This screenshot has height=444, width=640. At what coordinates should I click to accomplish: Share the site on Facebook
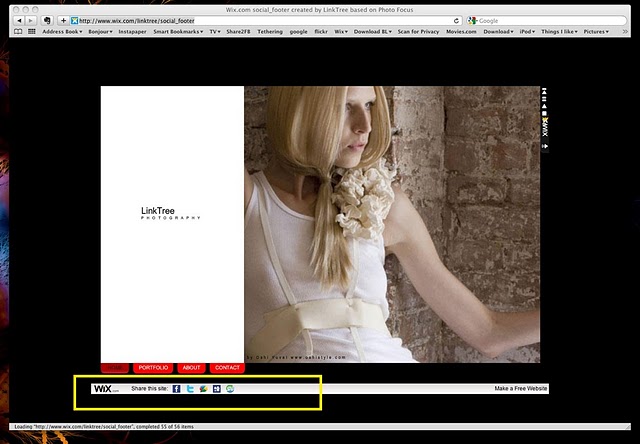click(x=176, y=388)
